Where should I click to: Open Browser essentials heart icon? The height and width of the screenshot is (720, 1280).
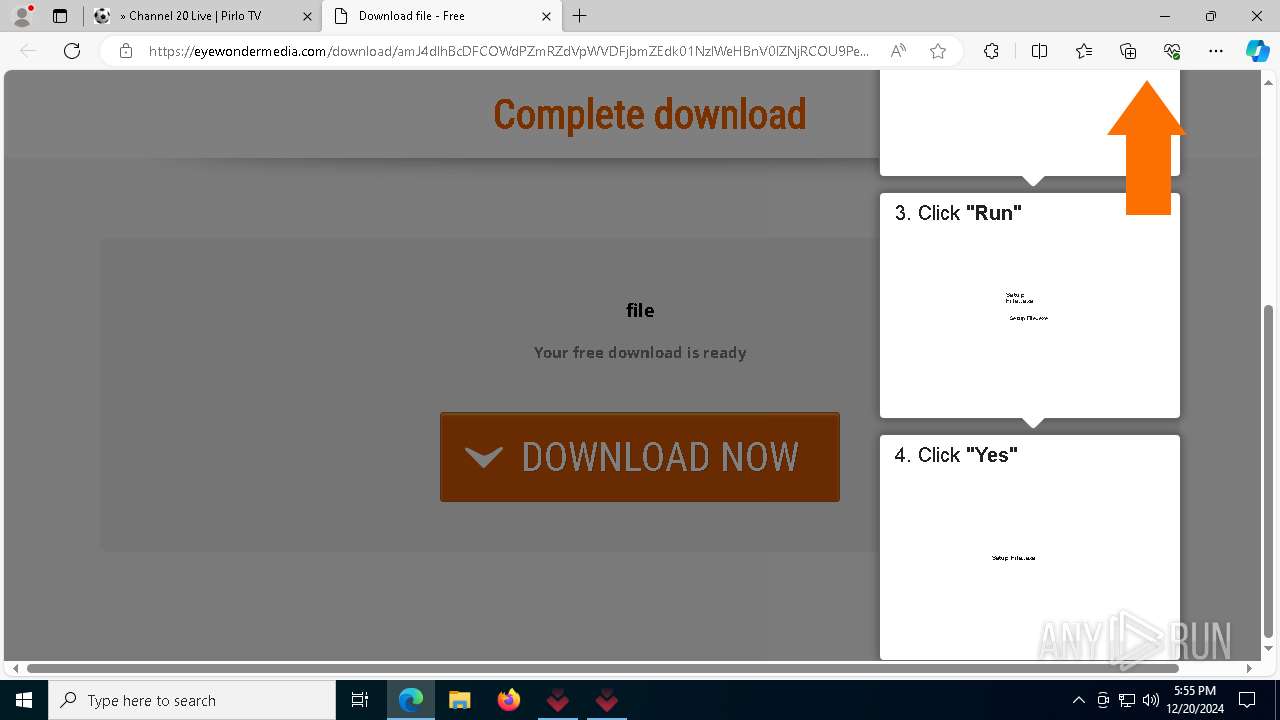(x=1172, y=51)
